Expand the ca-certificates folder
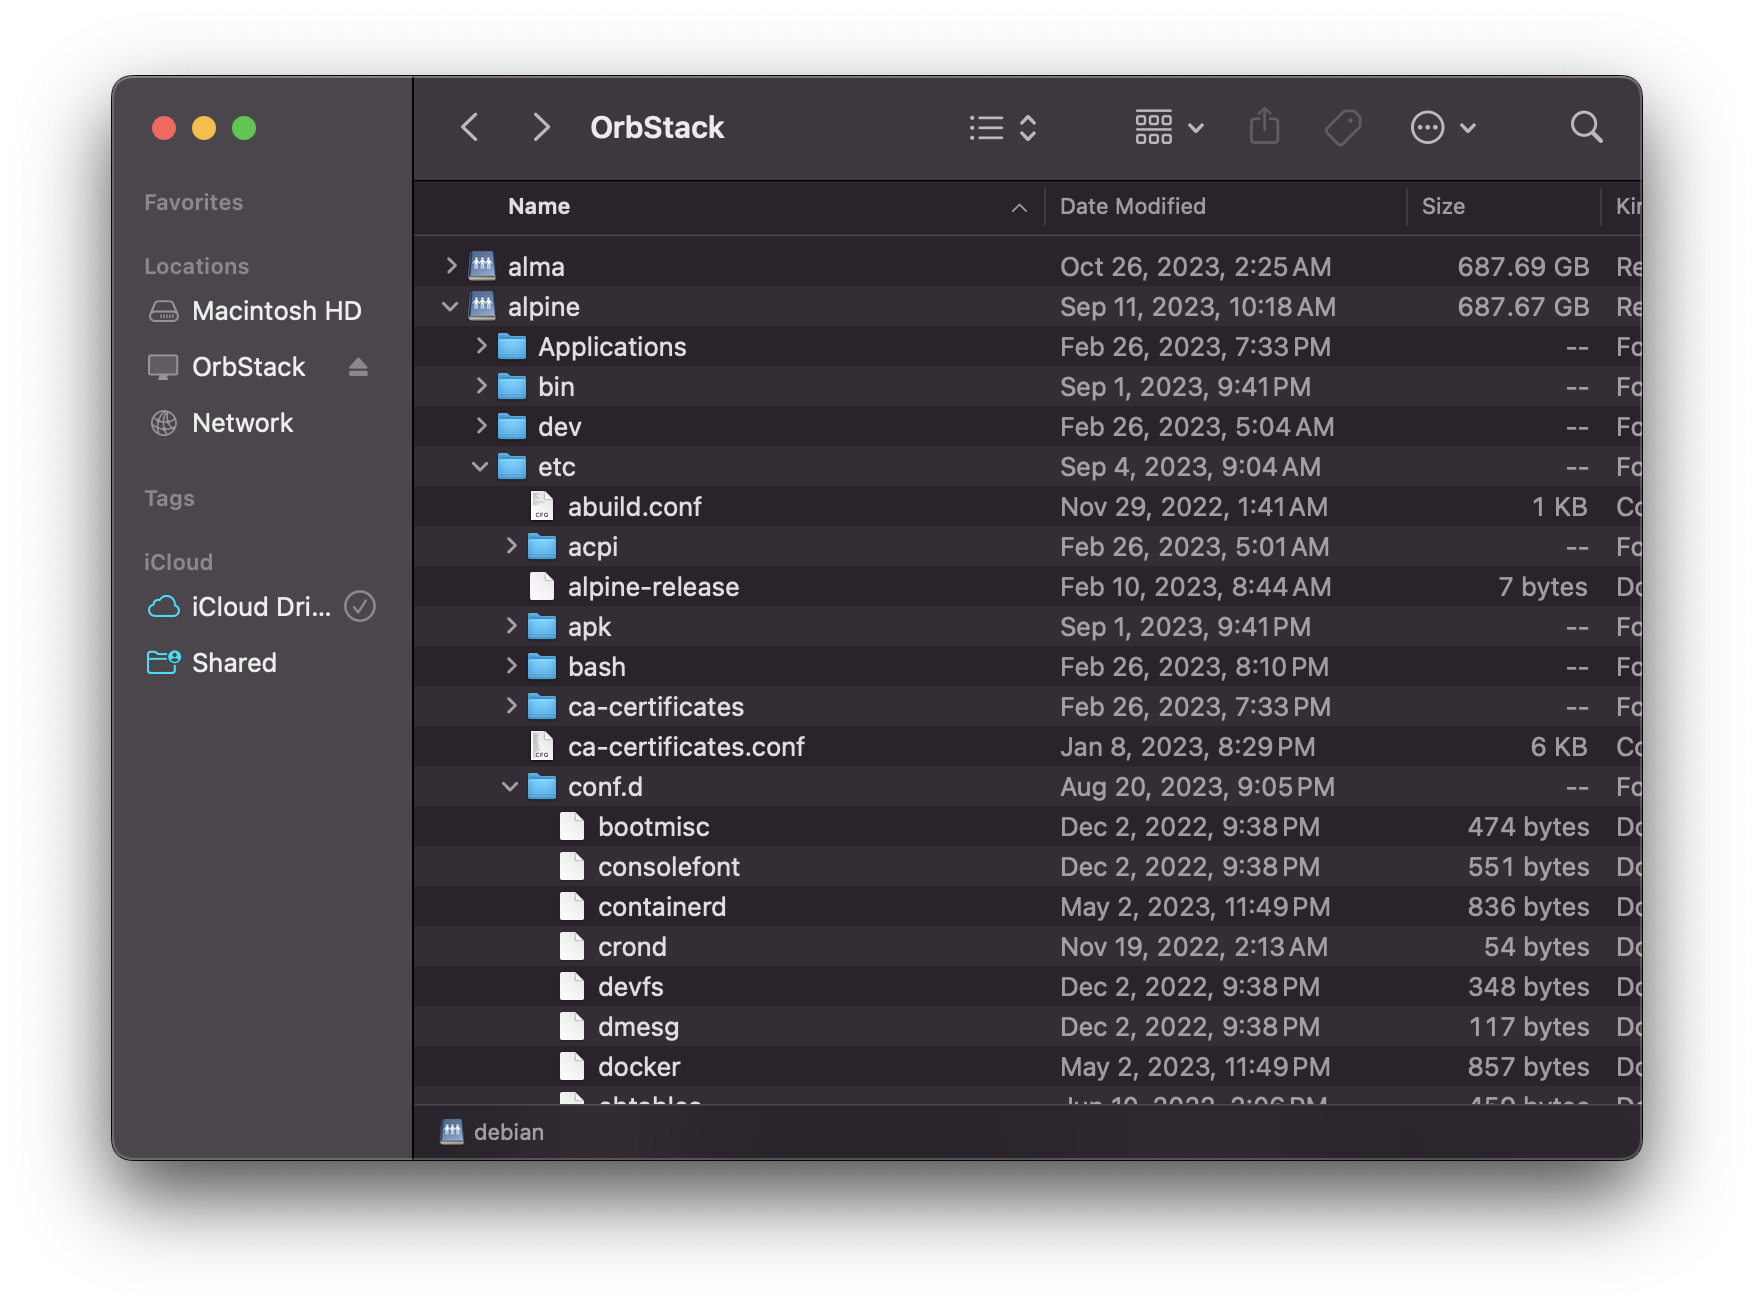This screenshot has width=1754, height=1308. point(512,706)
